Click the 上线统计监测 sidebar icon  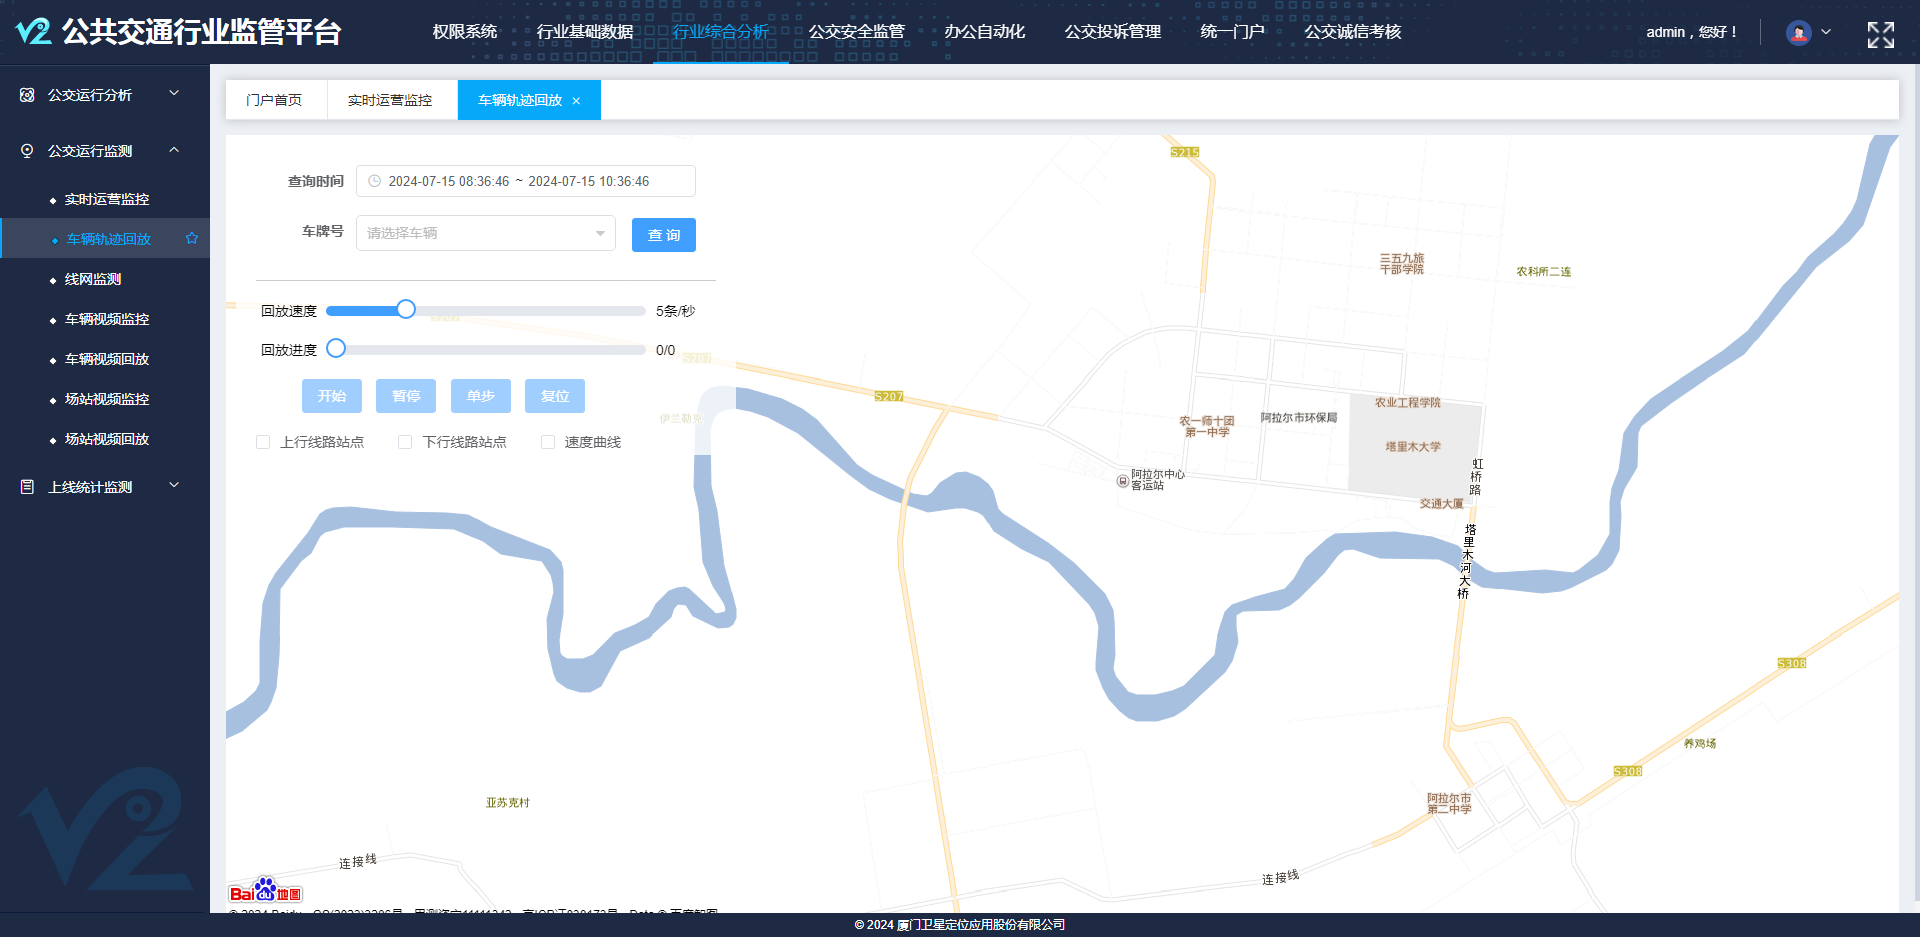(27, 487)
